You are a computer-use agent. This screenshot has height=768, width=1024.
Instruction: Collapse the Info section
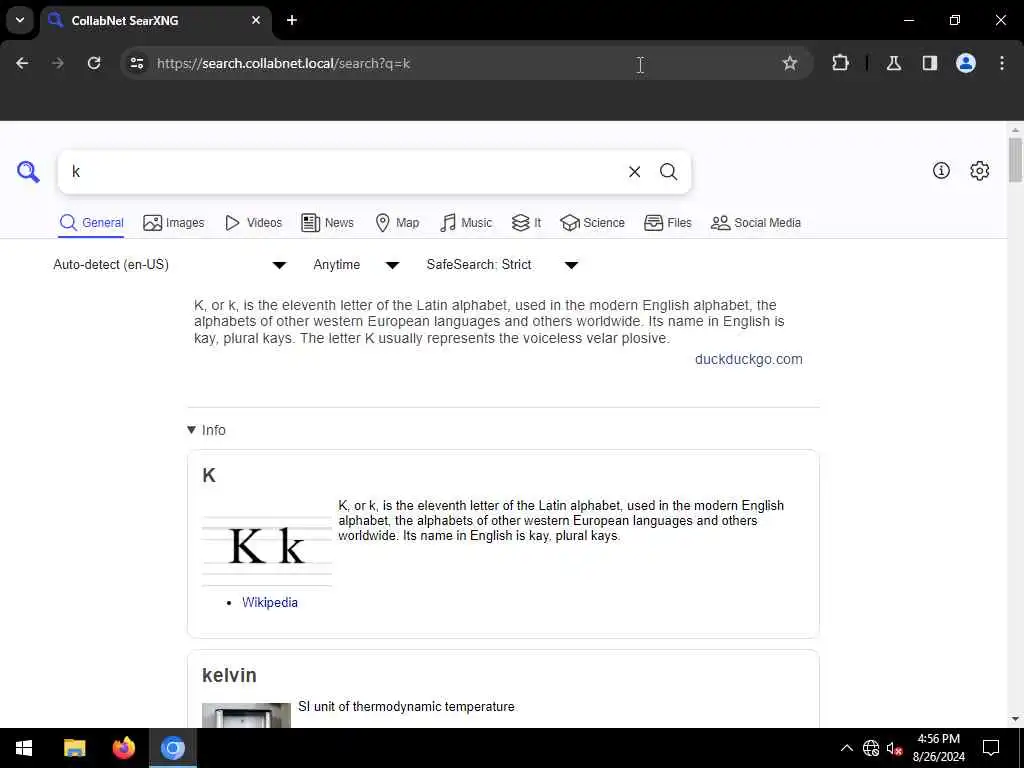[206, 430]
